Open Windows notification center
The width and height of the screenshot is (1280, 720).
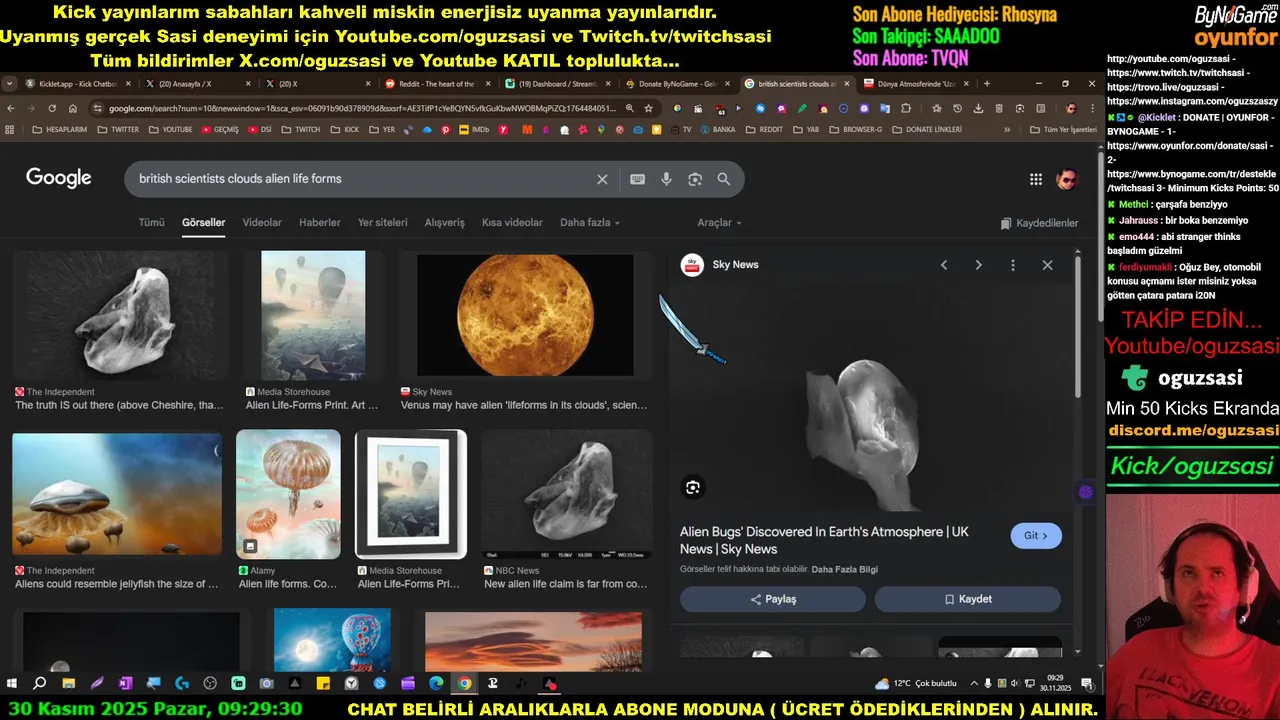click(1087, 684)
